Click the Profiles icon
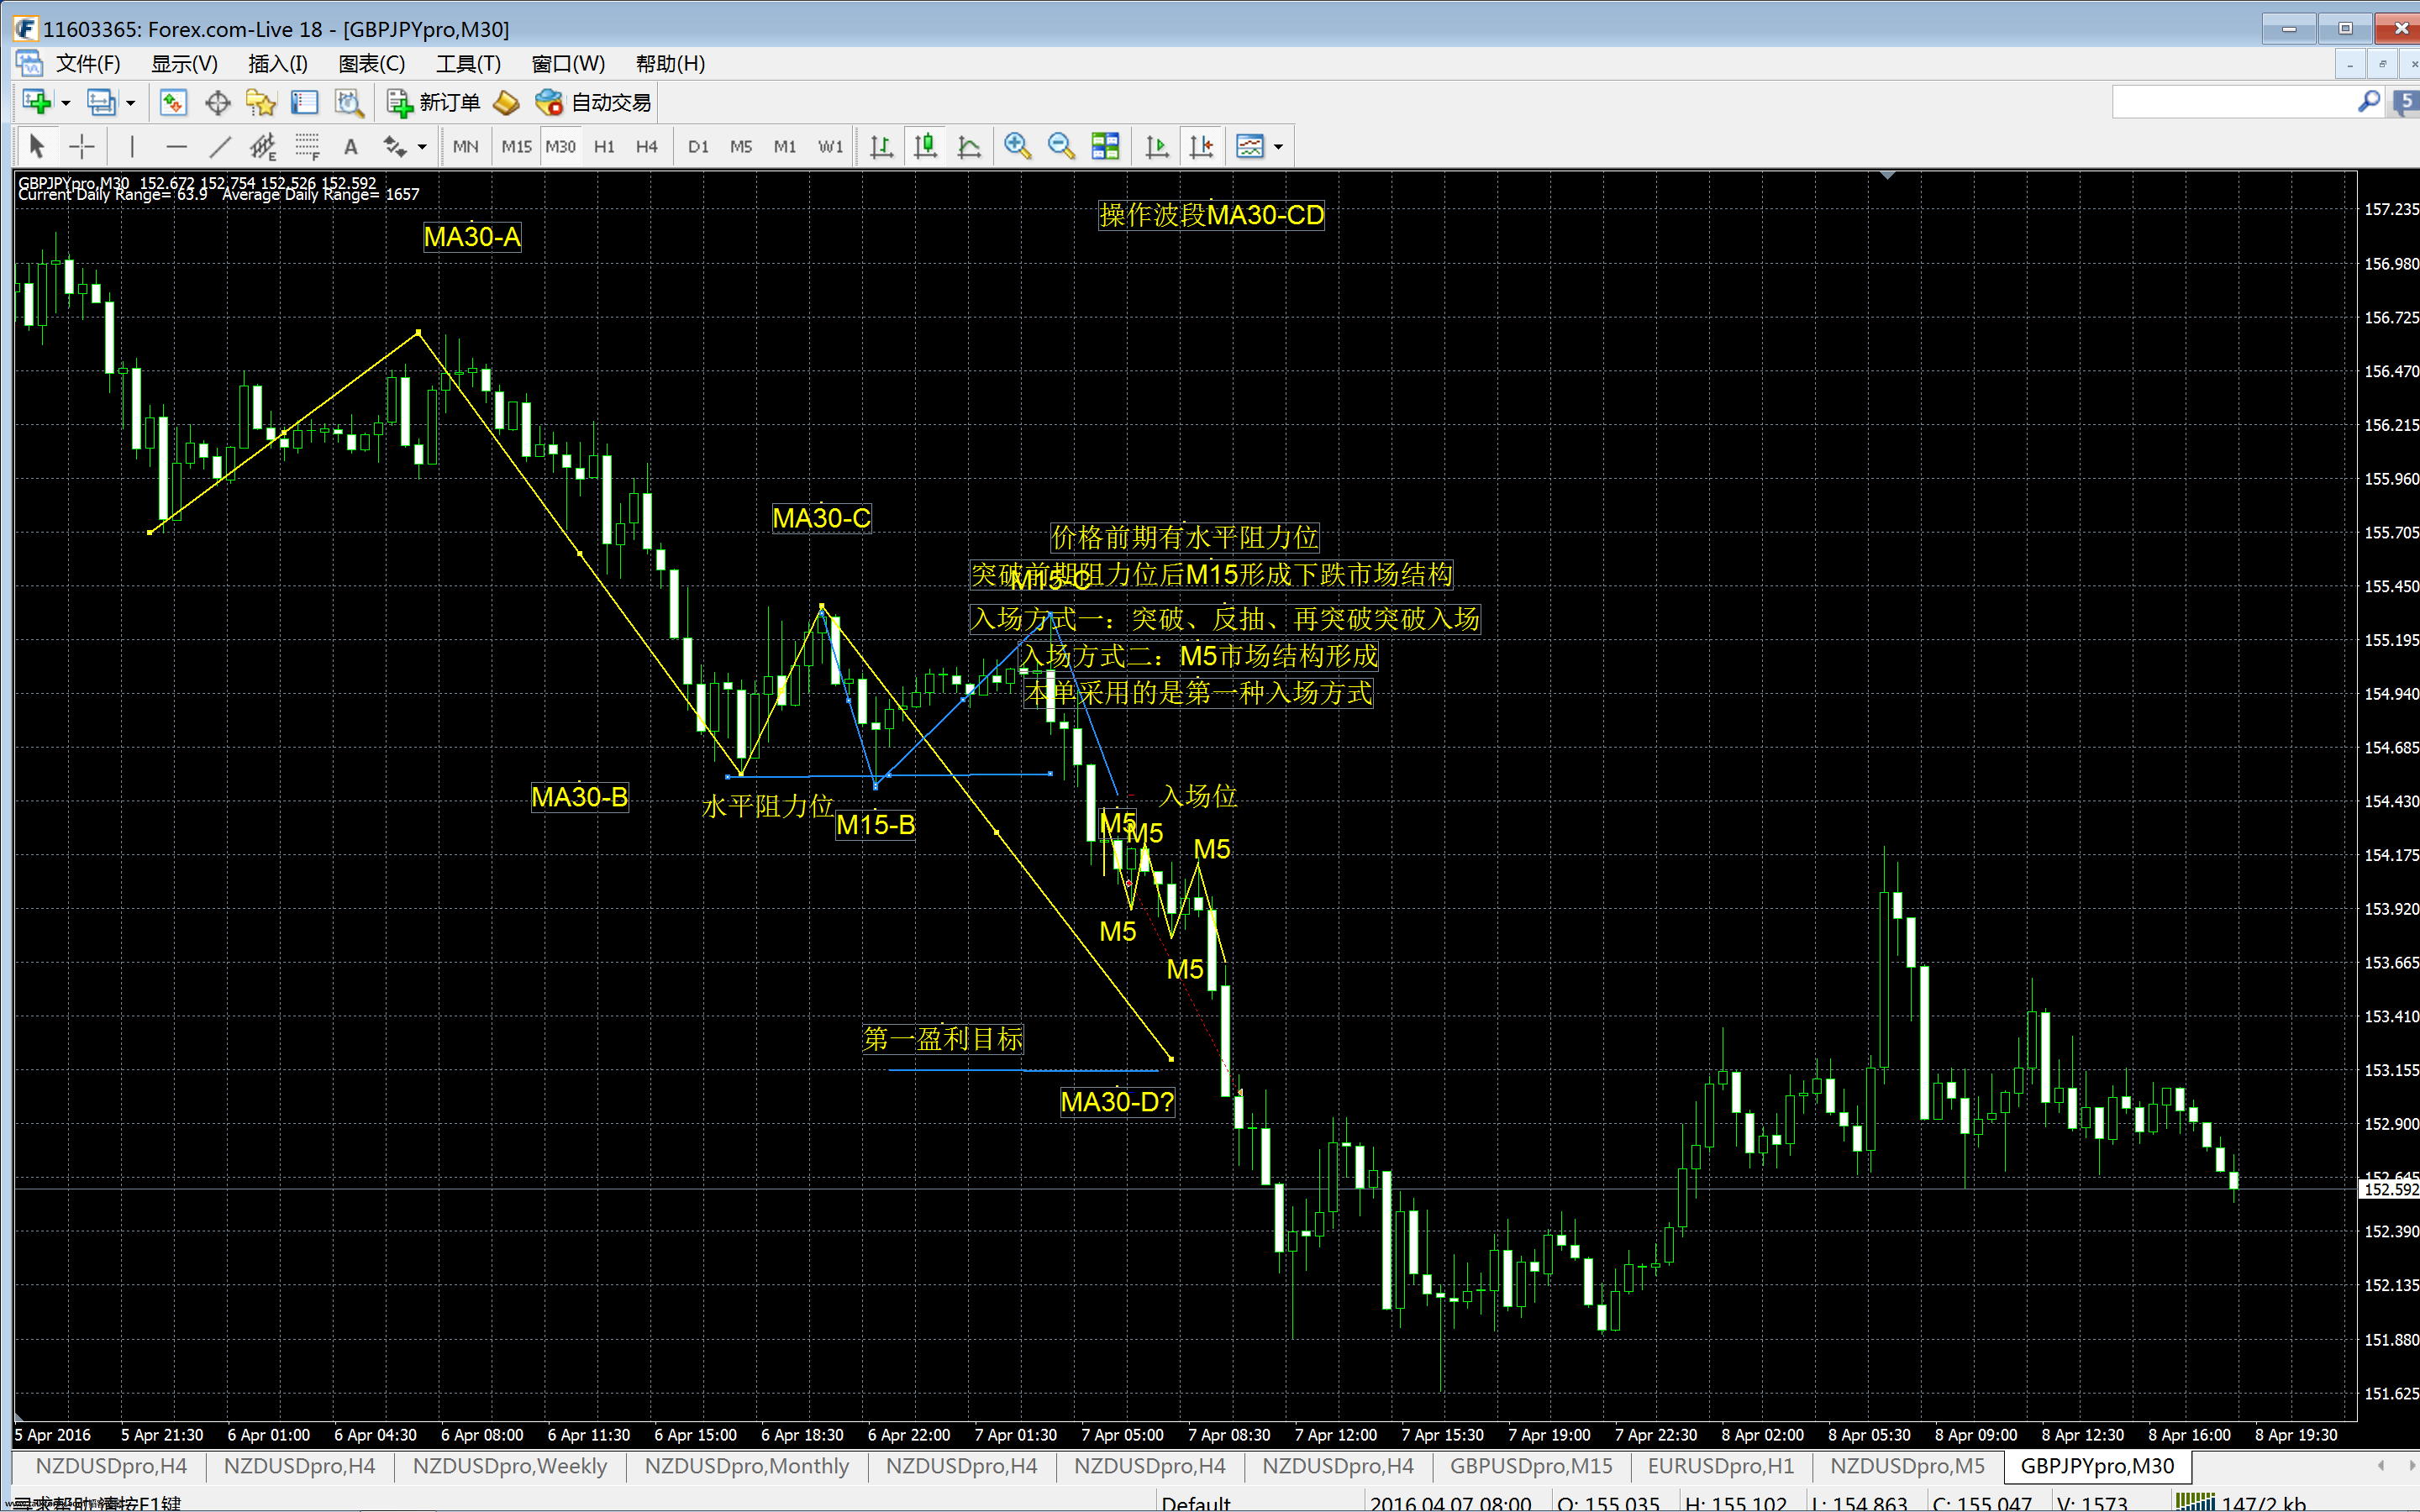This screenshot has width=2420, height=1512. [101, 102]
